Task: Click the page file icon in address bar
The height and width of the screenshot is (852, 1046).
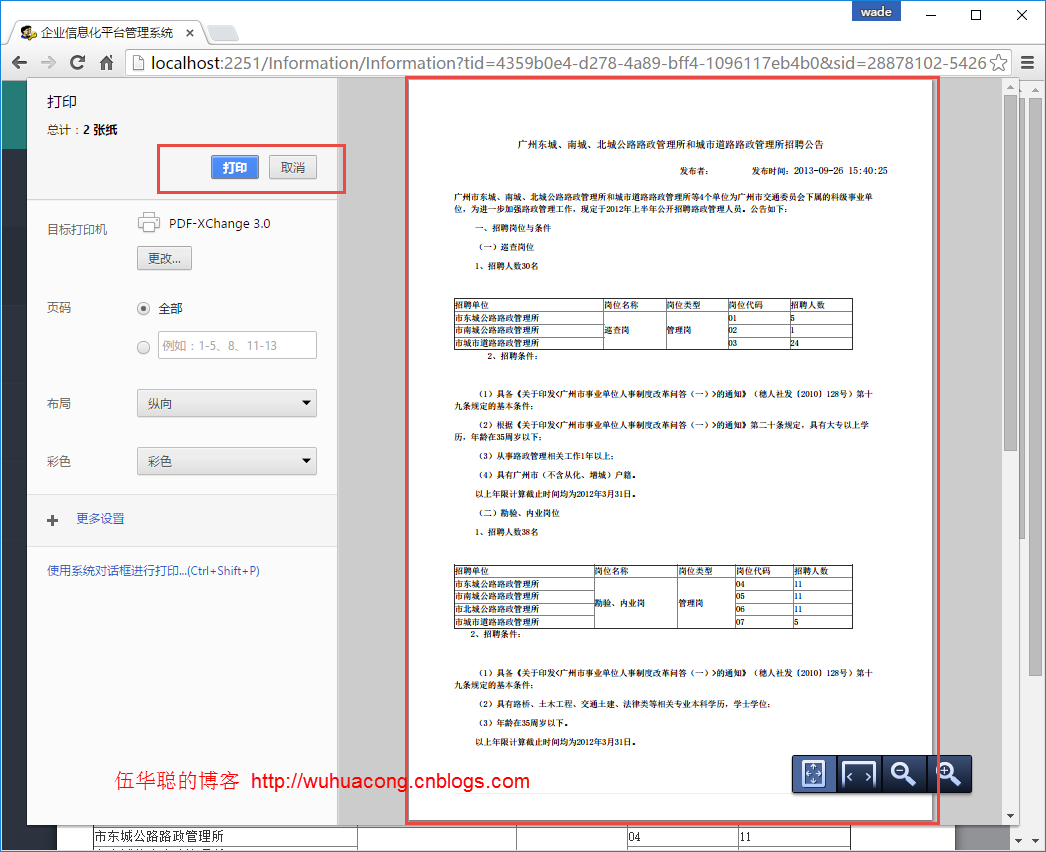Action: click(138, 63)
